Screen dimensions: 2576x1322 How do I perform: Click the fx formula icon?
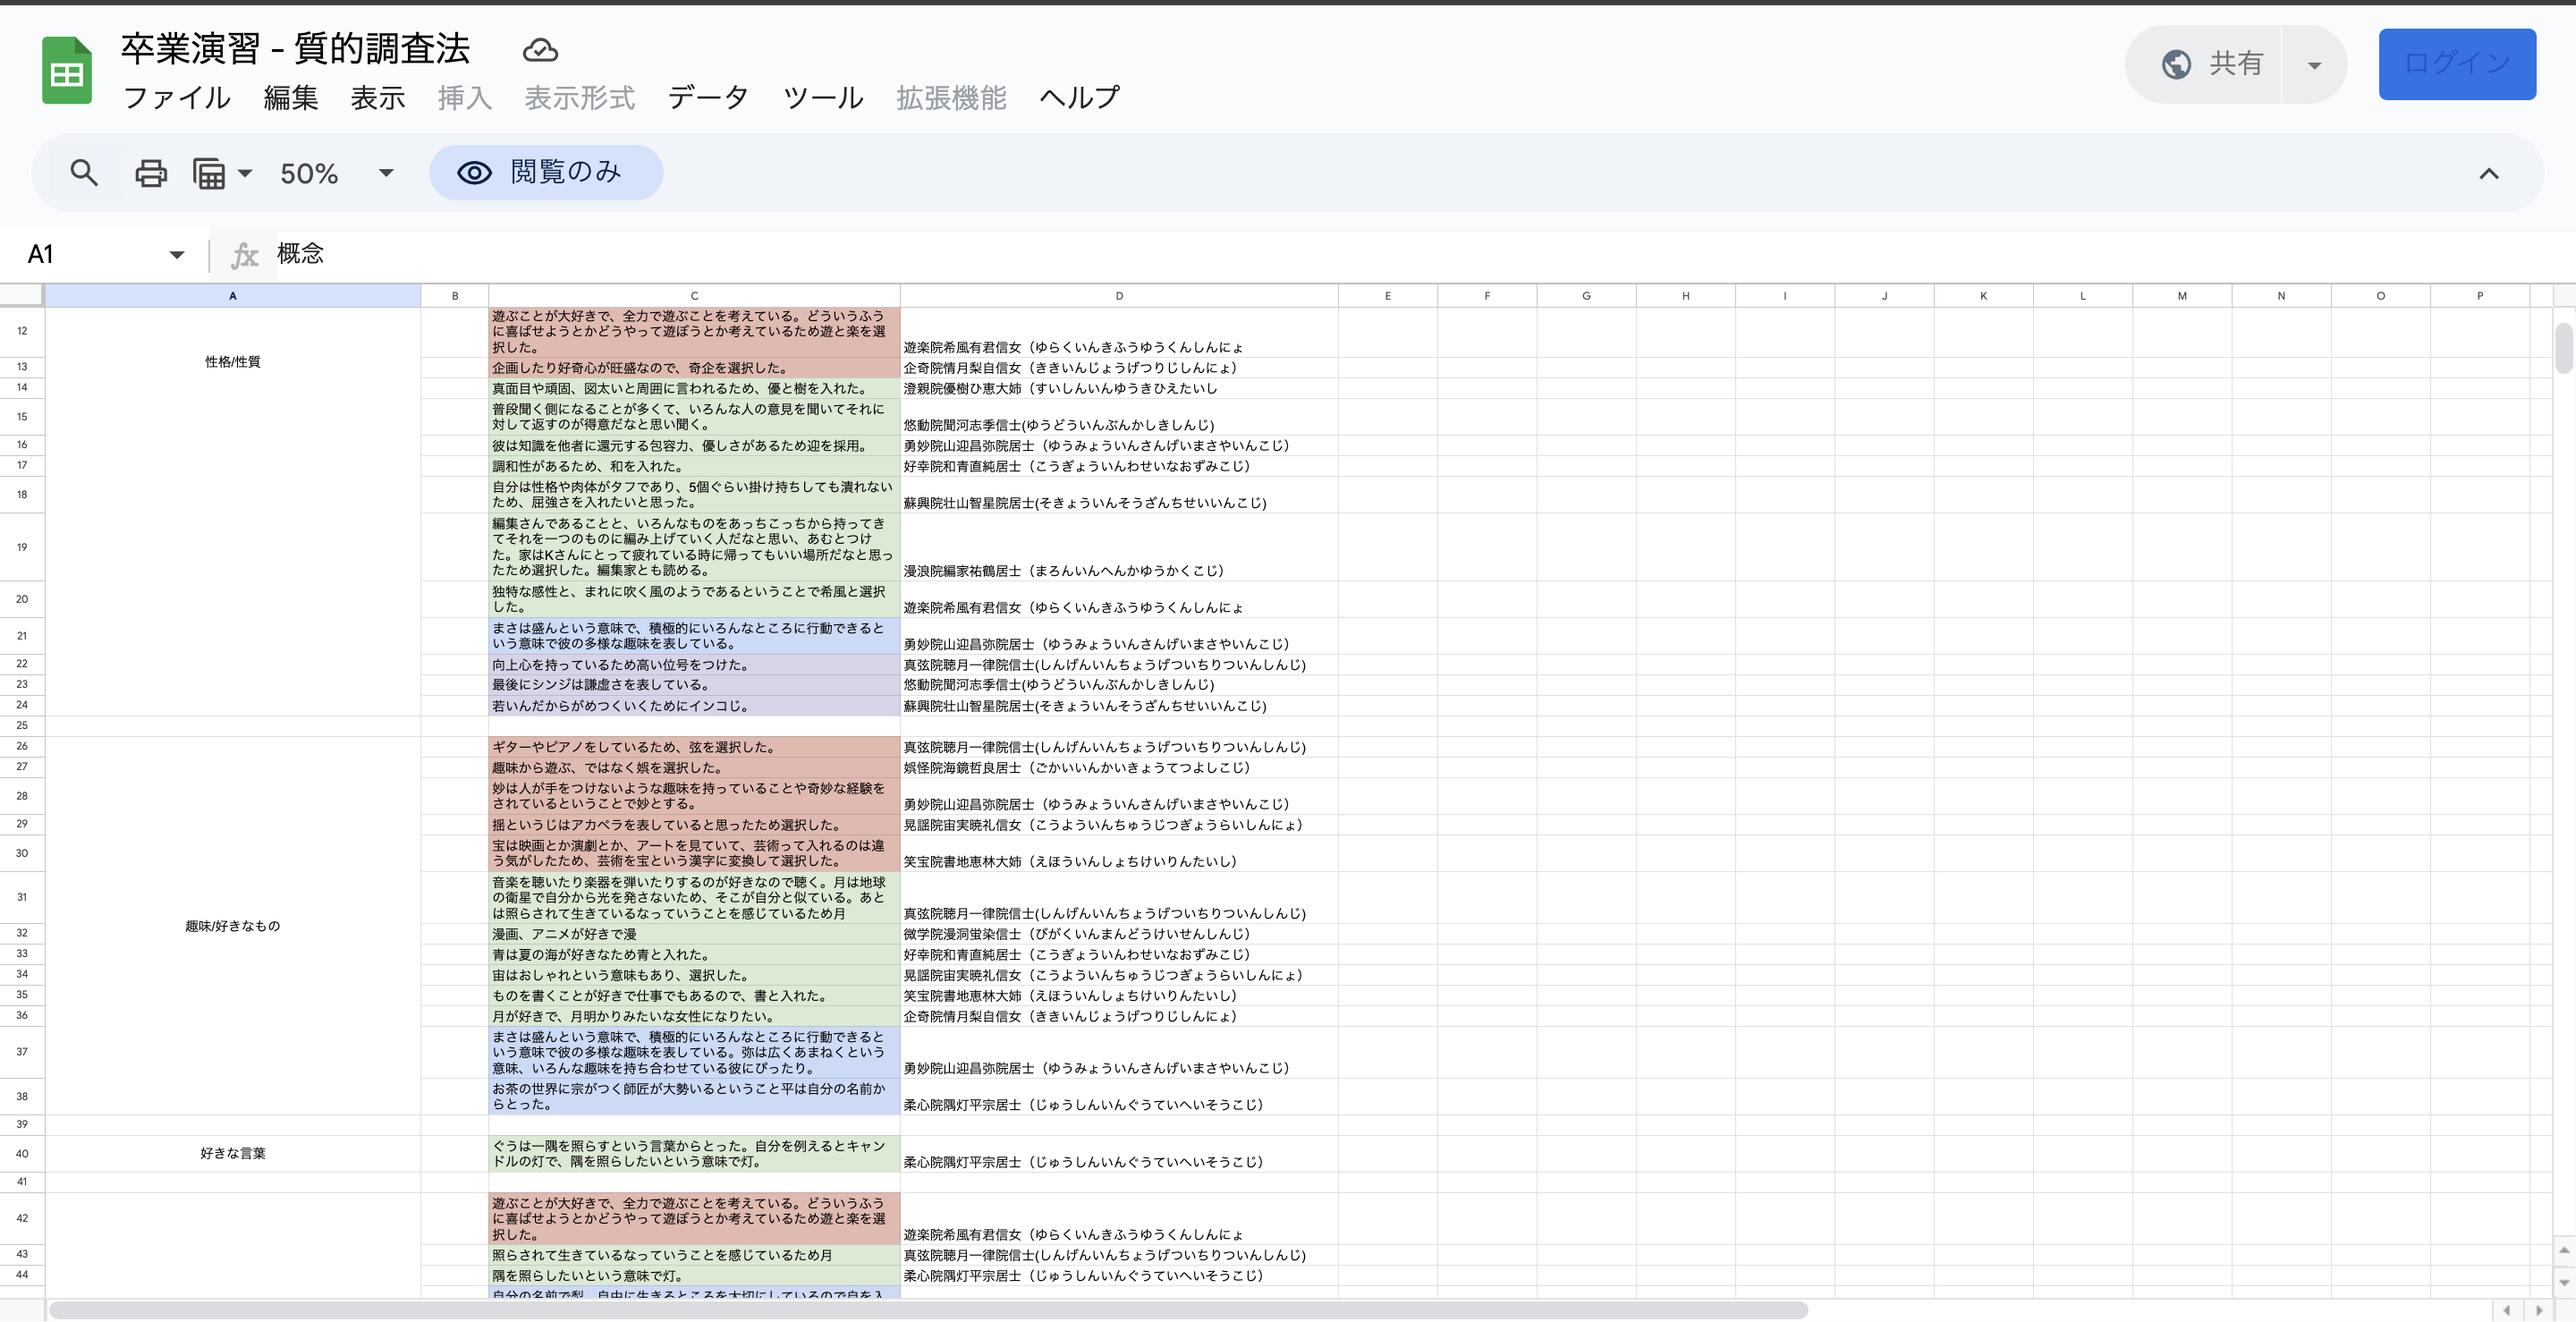pos(244,255)
